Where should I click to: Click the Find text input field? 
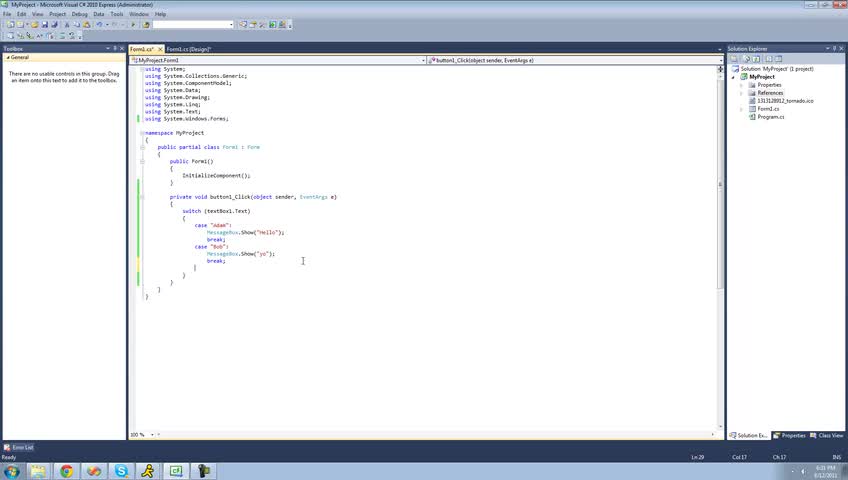click(x=190, y=24)
